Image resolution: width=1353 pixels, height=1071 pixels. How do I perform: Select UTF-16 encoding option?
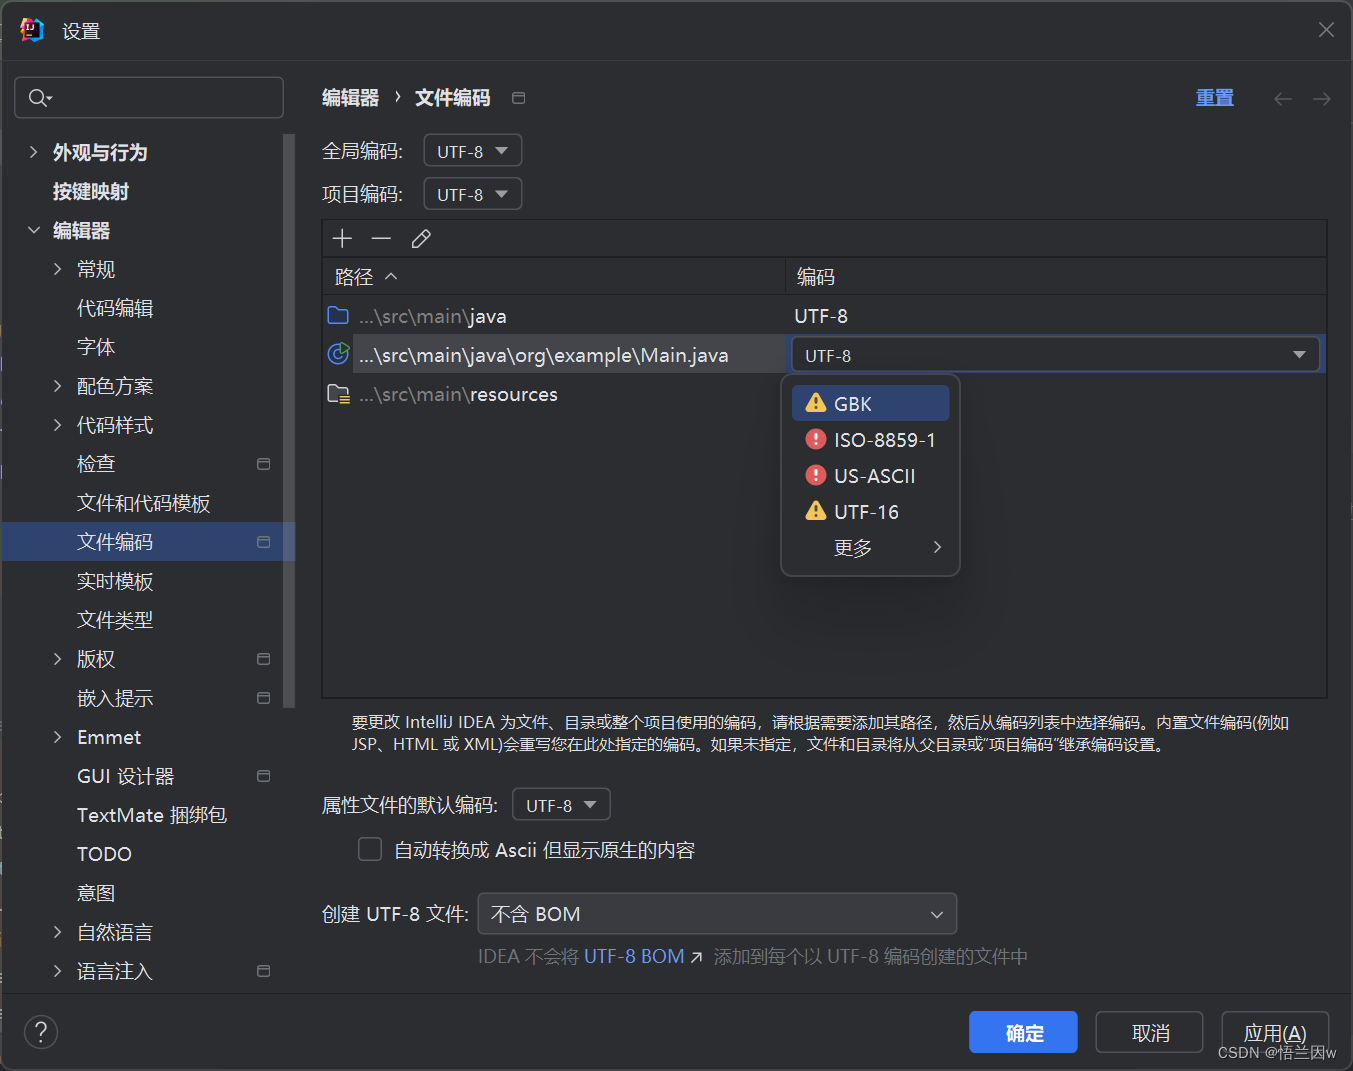870,511
